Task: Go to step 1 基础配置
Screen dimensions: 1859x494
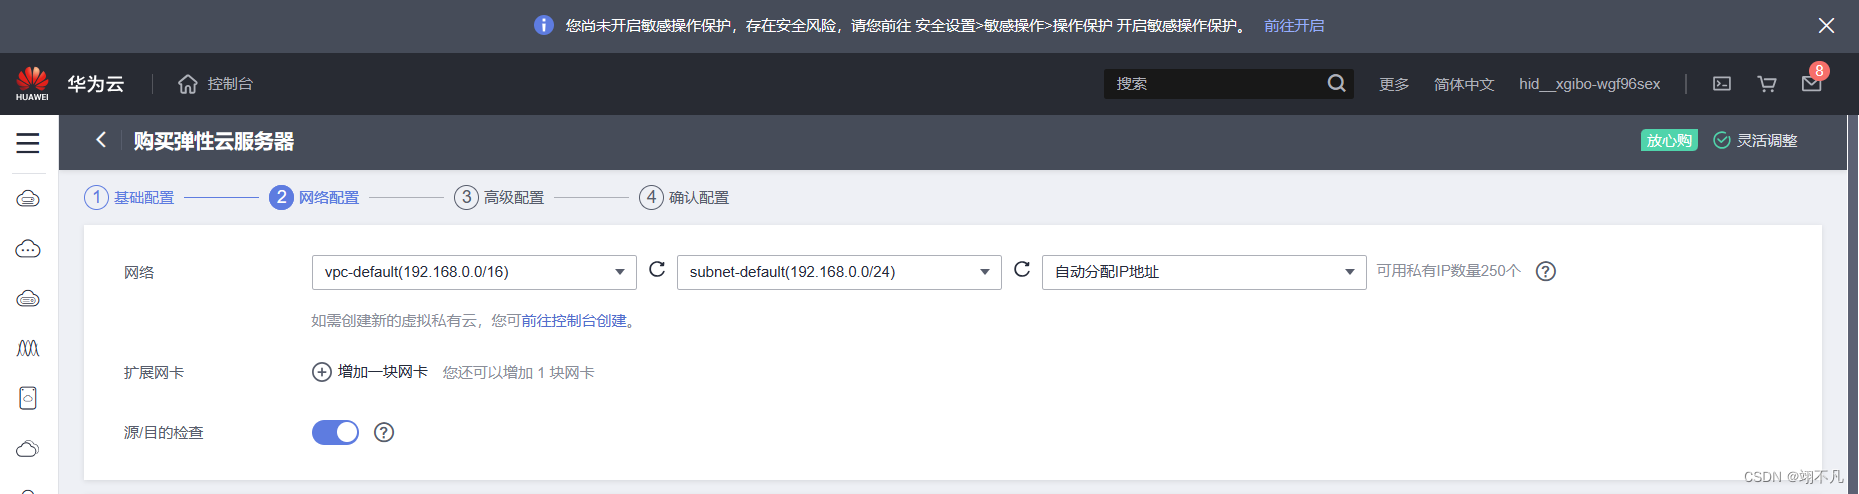Action: point(129,197)
